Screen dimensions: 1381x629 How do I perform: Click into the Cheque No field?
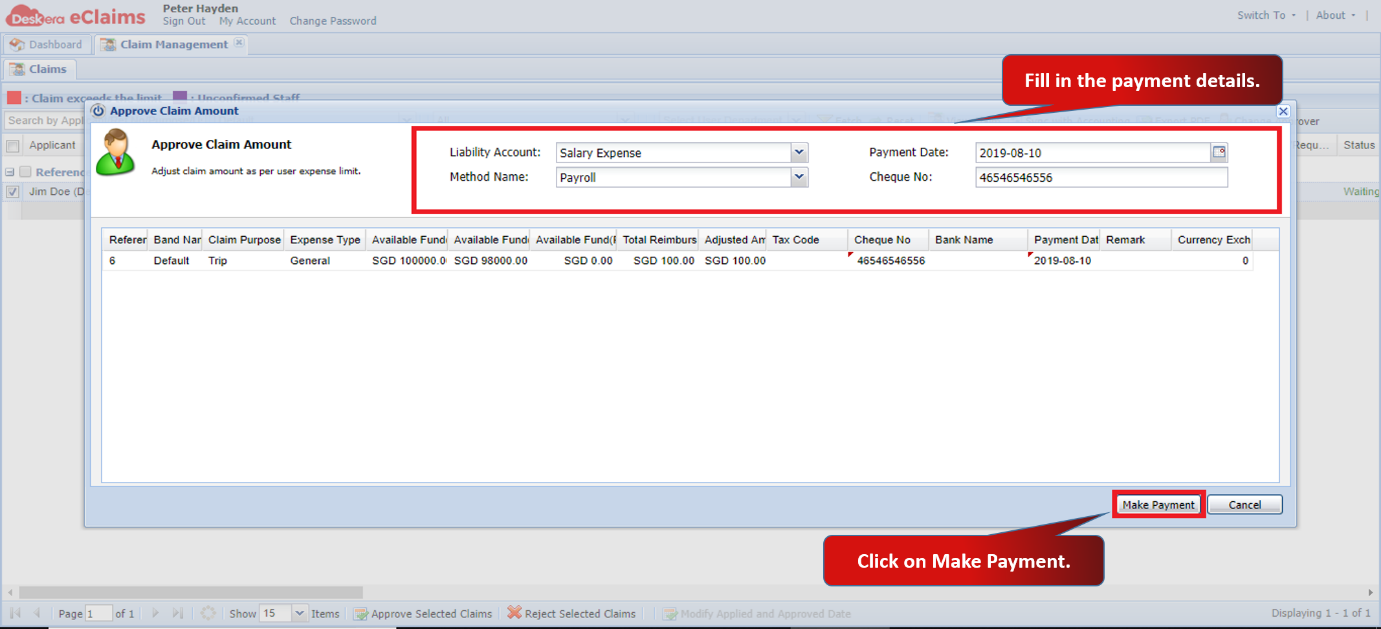pyautogui.click(x=1101, y=178)
